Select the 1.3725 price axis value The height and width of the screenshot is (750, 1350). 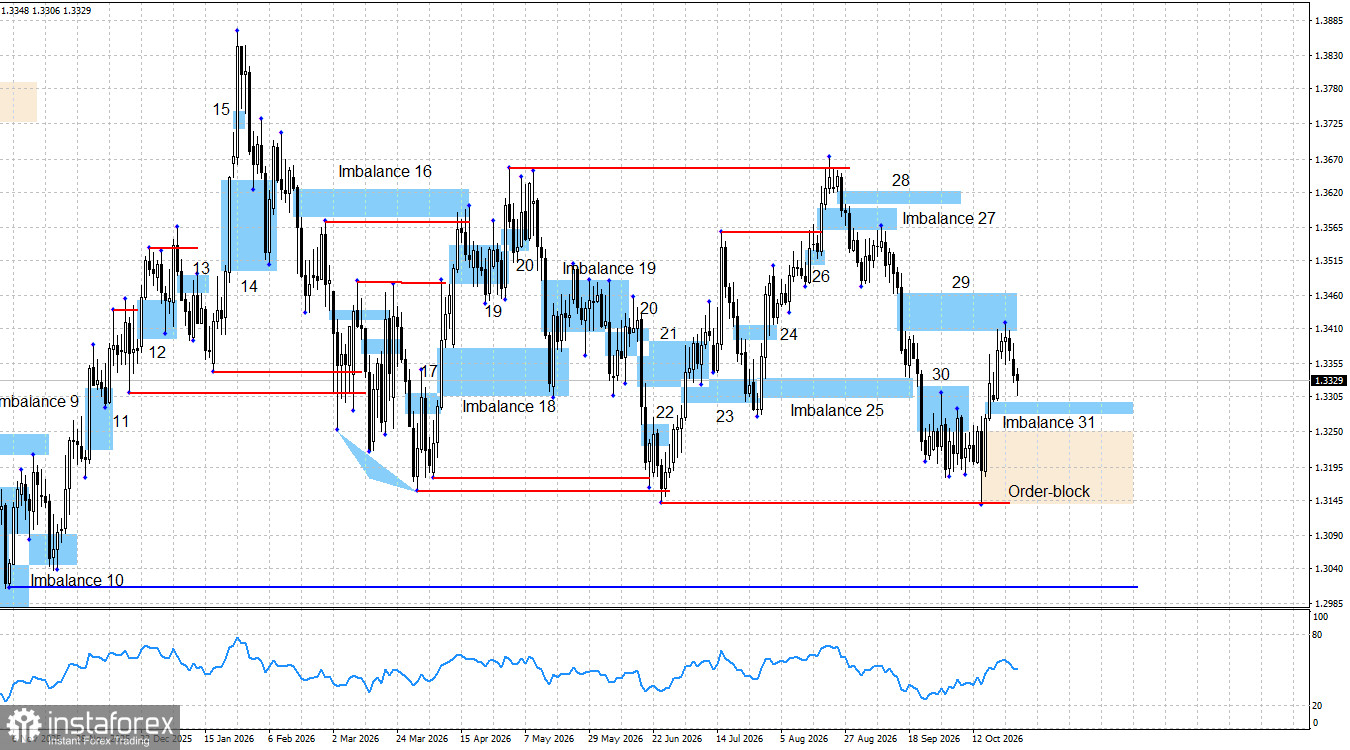click(x=1328, y=124)
